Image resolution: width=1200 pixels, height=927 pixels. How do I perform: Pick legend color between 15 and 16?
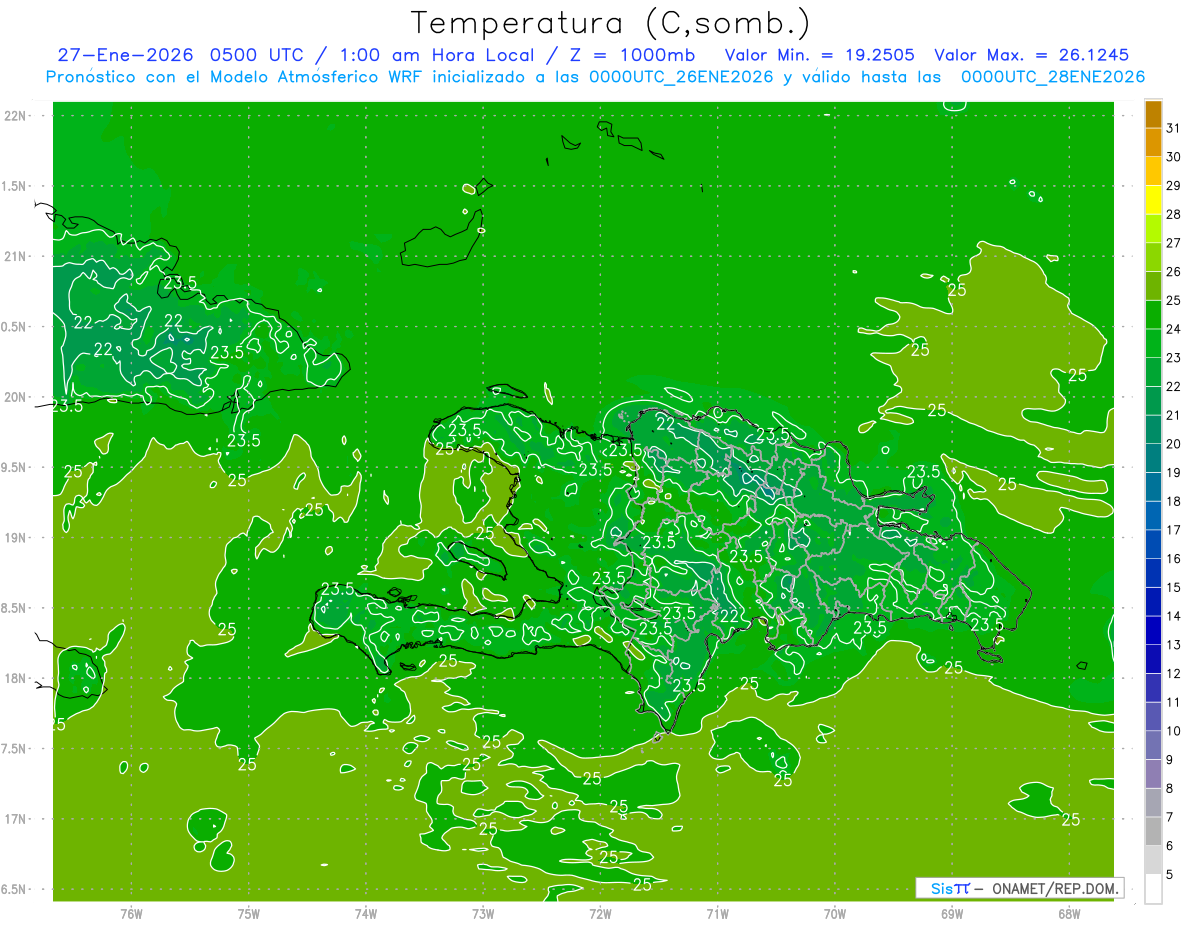point(1153,572)
